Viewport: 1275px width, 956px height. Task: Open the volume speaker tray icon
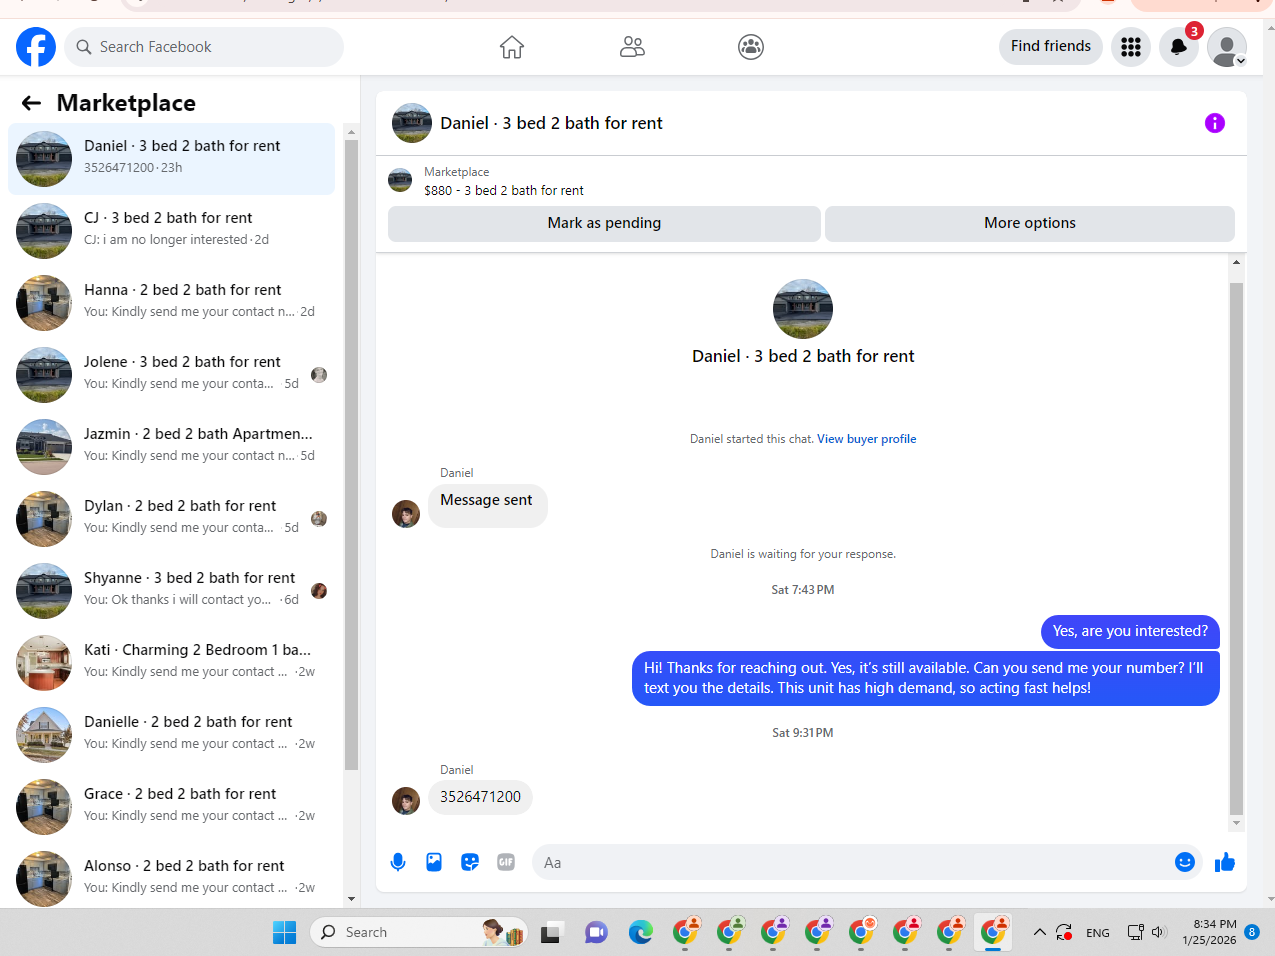[1159, 932]
